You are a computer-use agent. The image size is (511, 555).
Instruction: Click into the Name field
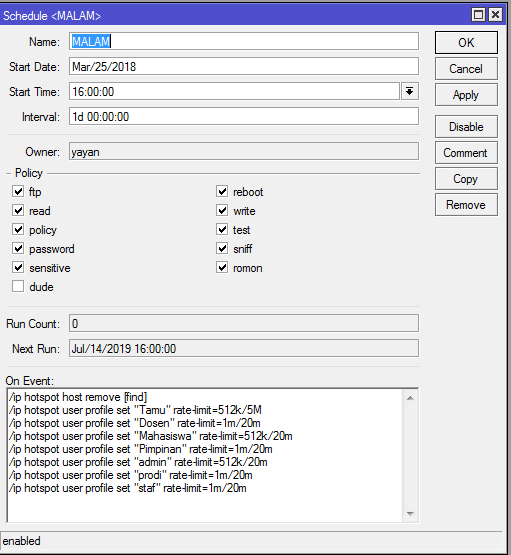point(244,41)
